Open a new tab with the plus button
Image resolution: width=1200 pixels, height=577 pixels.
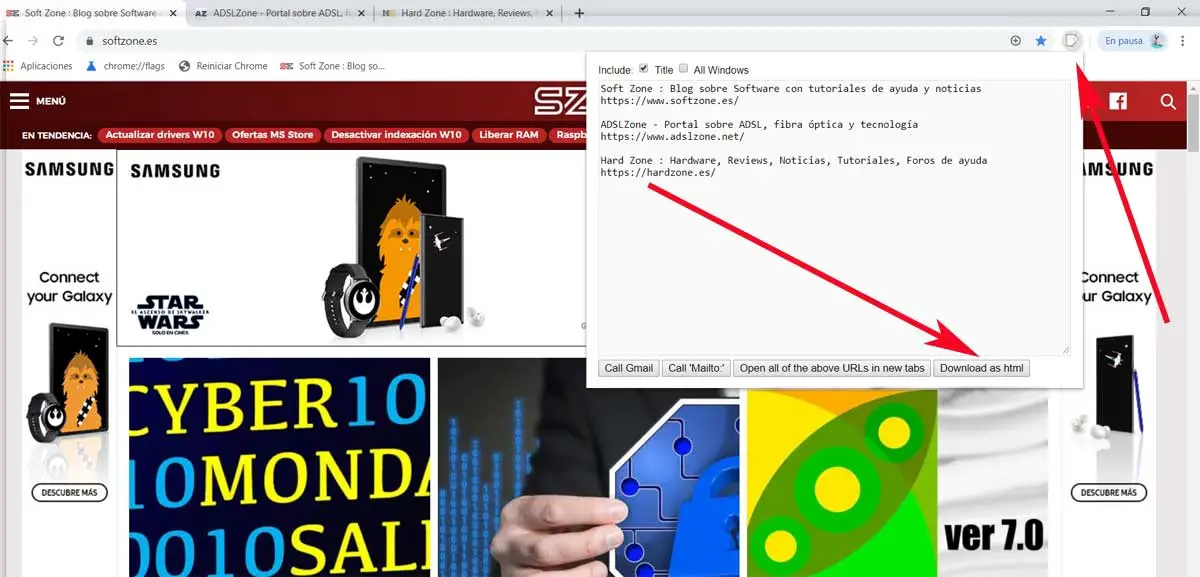pos(579,13)
